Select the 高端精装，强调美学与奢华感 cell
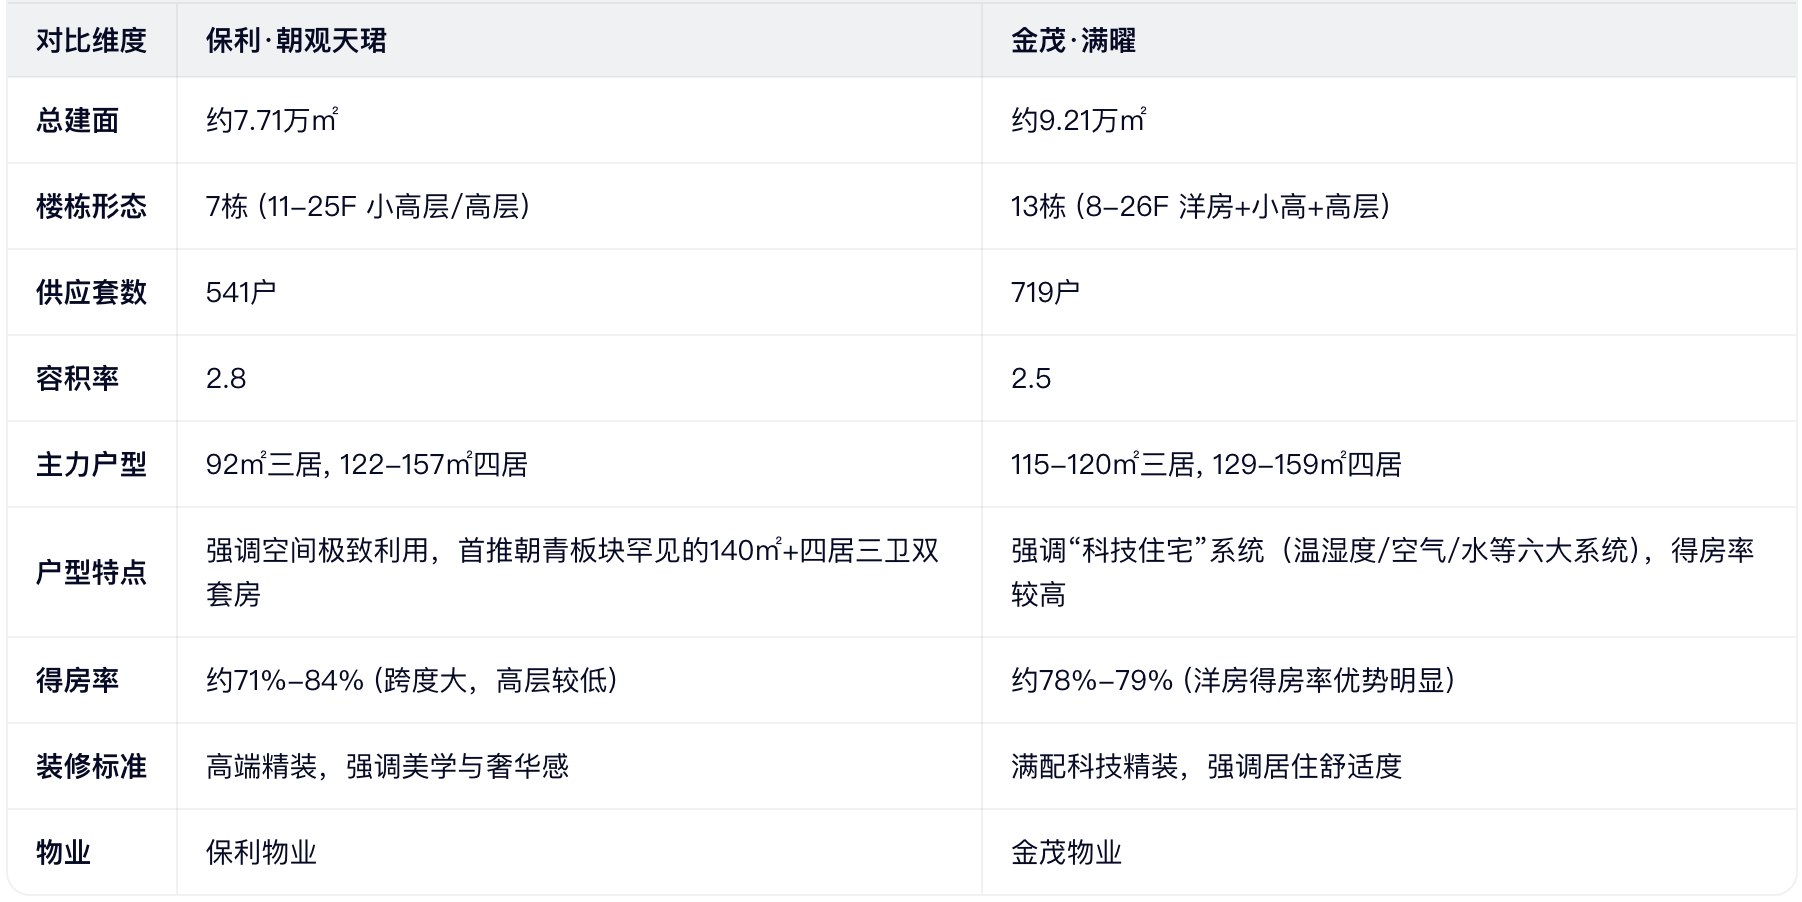 (x=387, y=767)
